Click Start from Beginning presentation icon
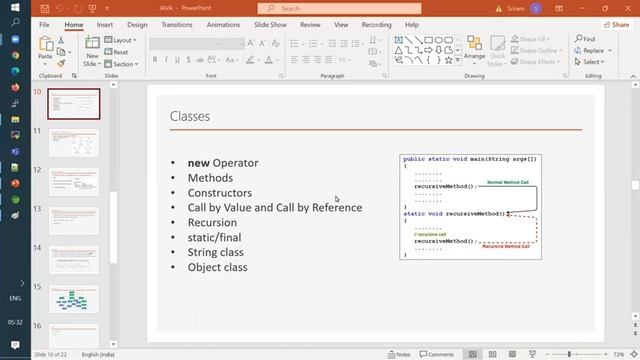Screen dimensions: 640x360 pos(92,9)
